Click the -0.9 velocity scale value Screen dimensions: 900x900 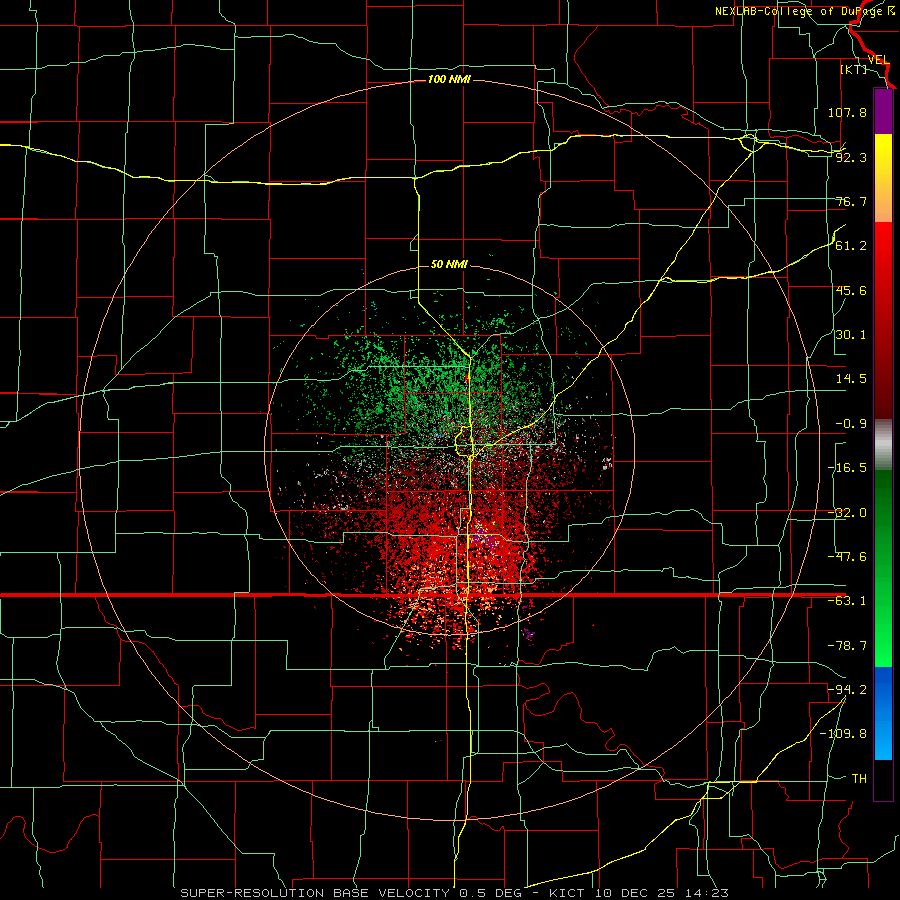click(851, 424)
